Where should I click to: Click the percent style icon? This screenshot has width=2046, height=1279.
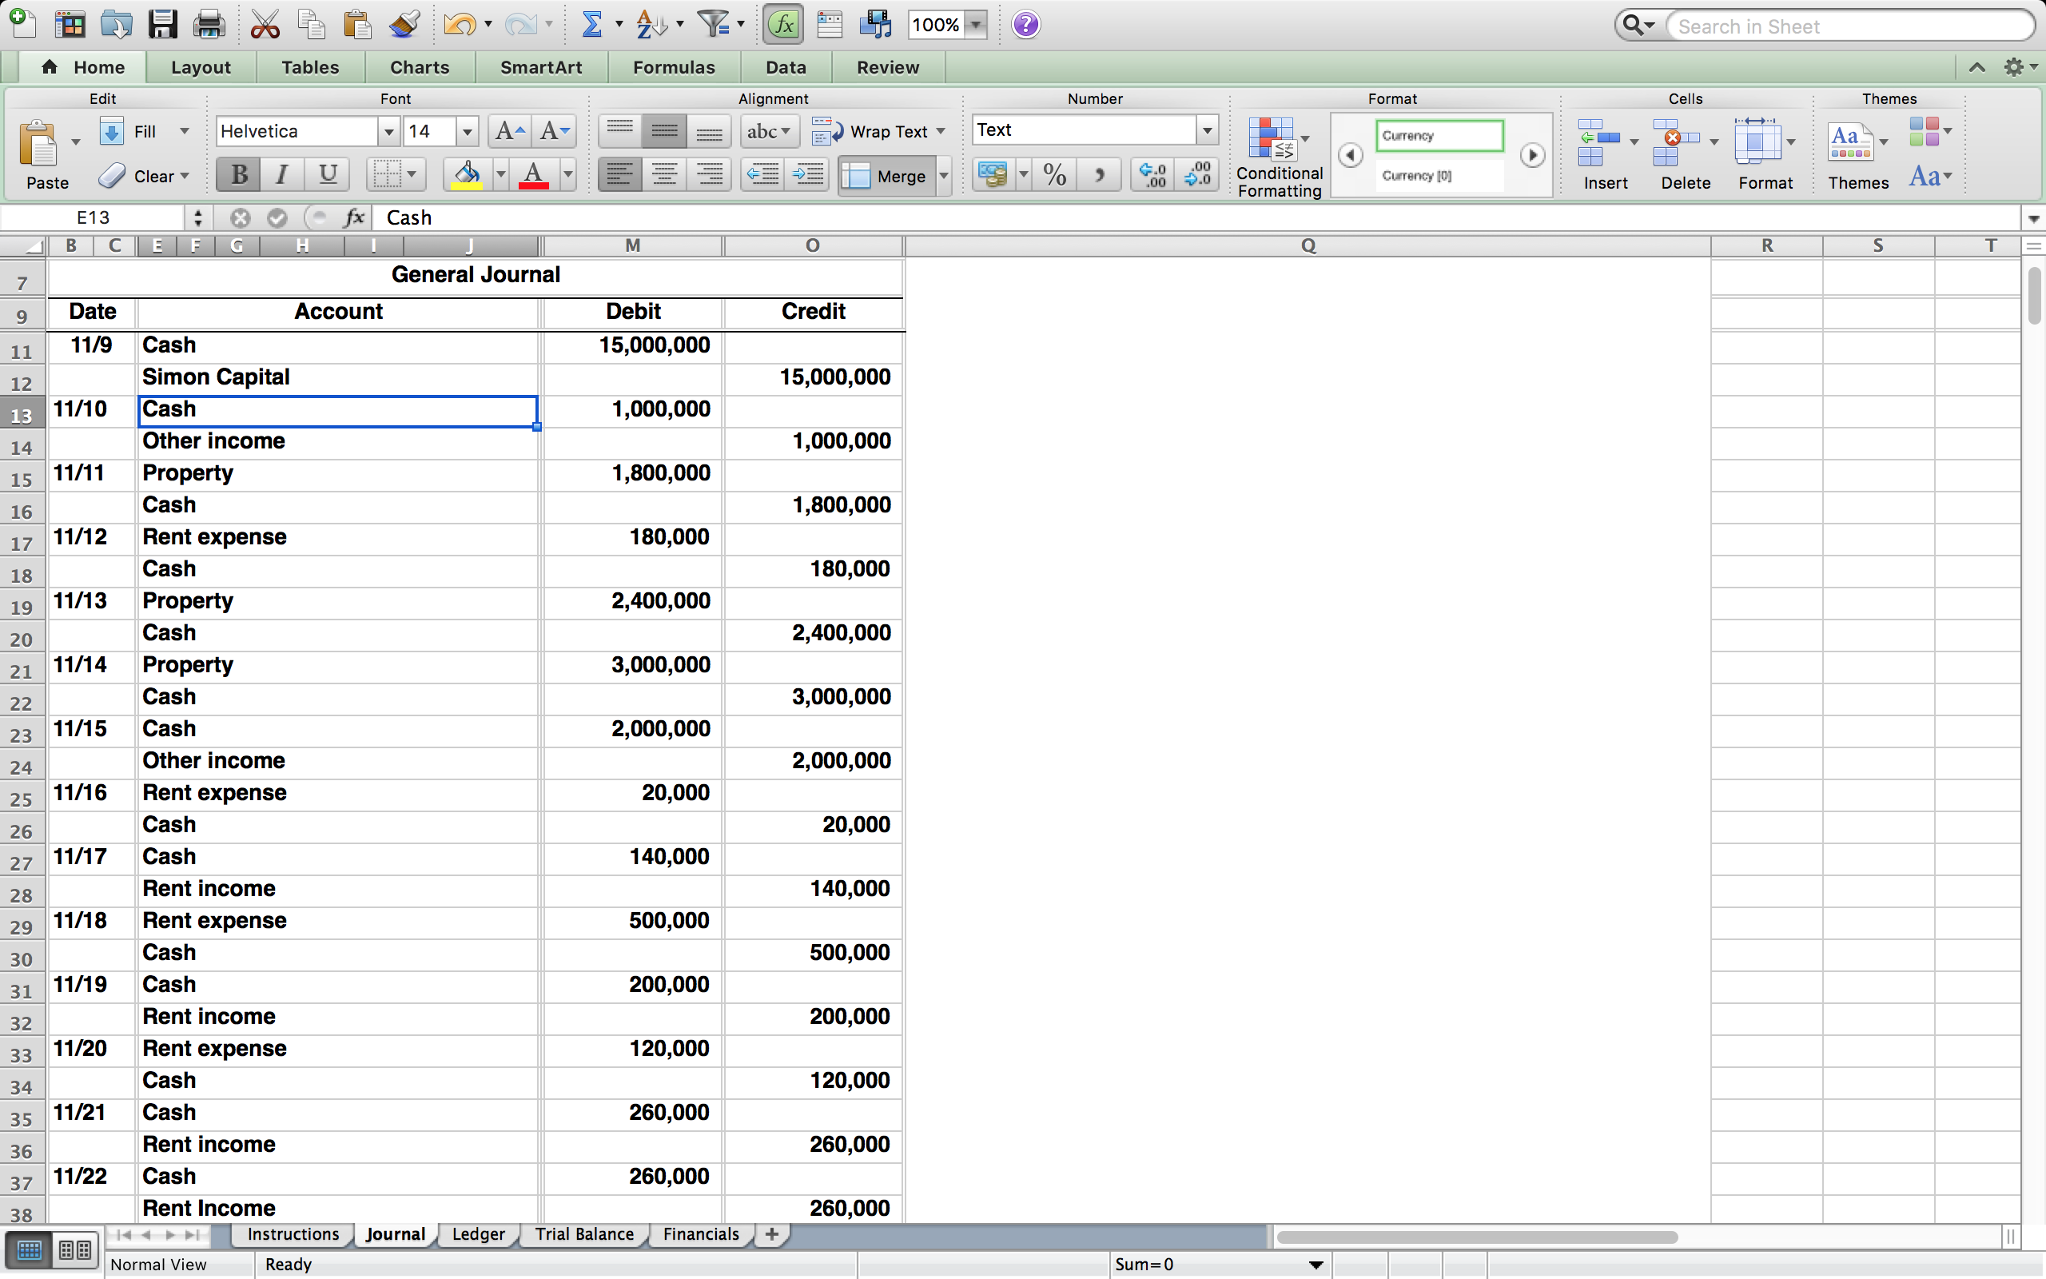[x=1054, y=175]
